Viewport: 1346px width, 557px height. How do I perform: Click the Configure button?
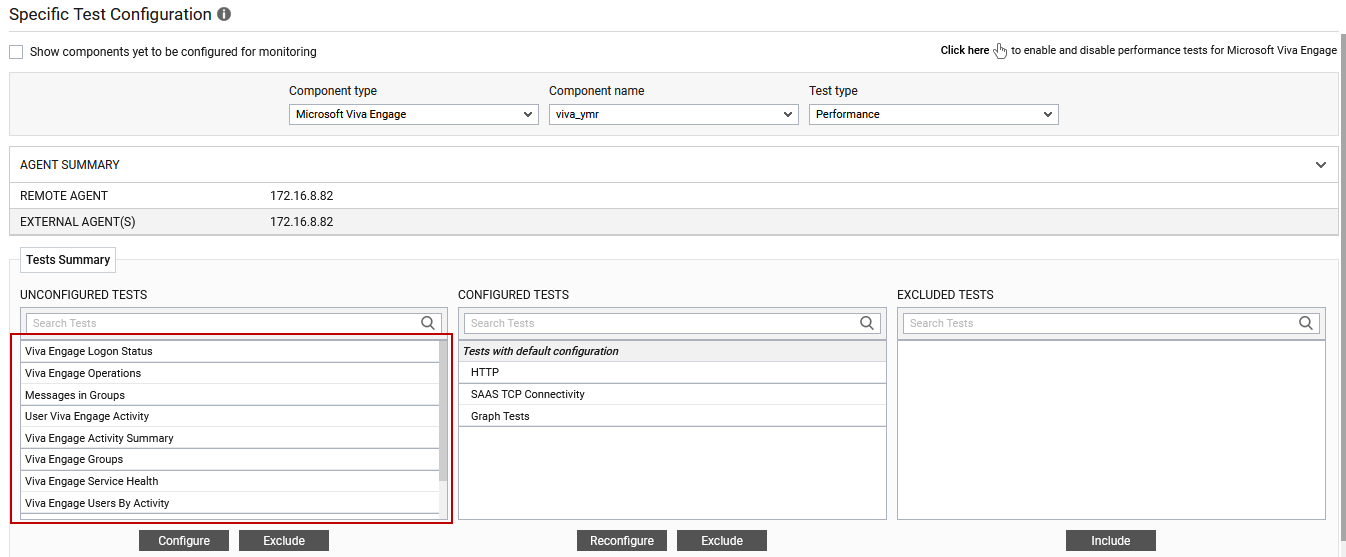tap(184, 541)
